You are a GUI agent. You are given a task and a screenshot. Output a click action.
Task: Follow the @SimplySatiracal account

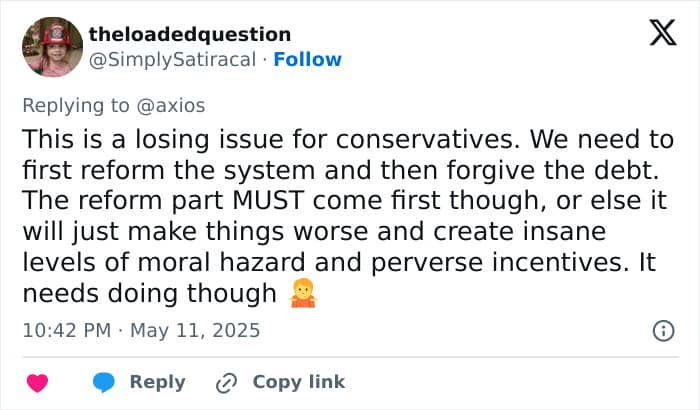307,59
